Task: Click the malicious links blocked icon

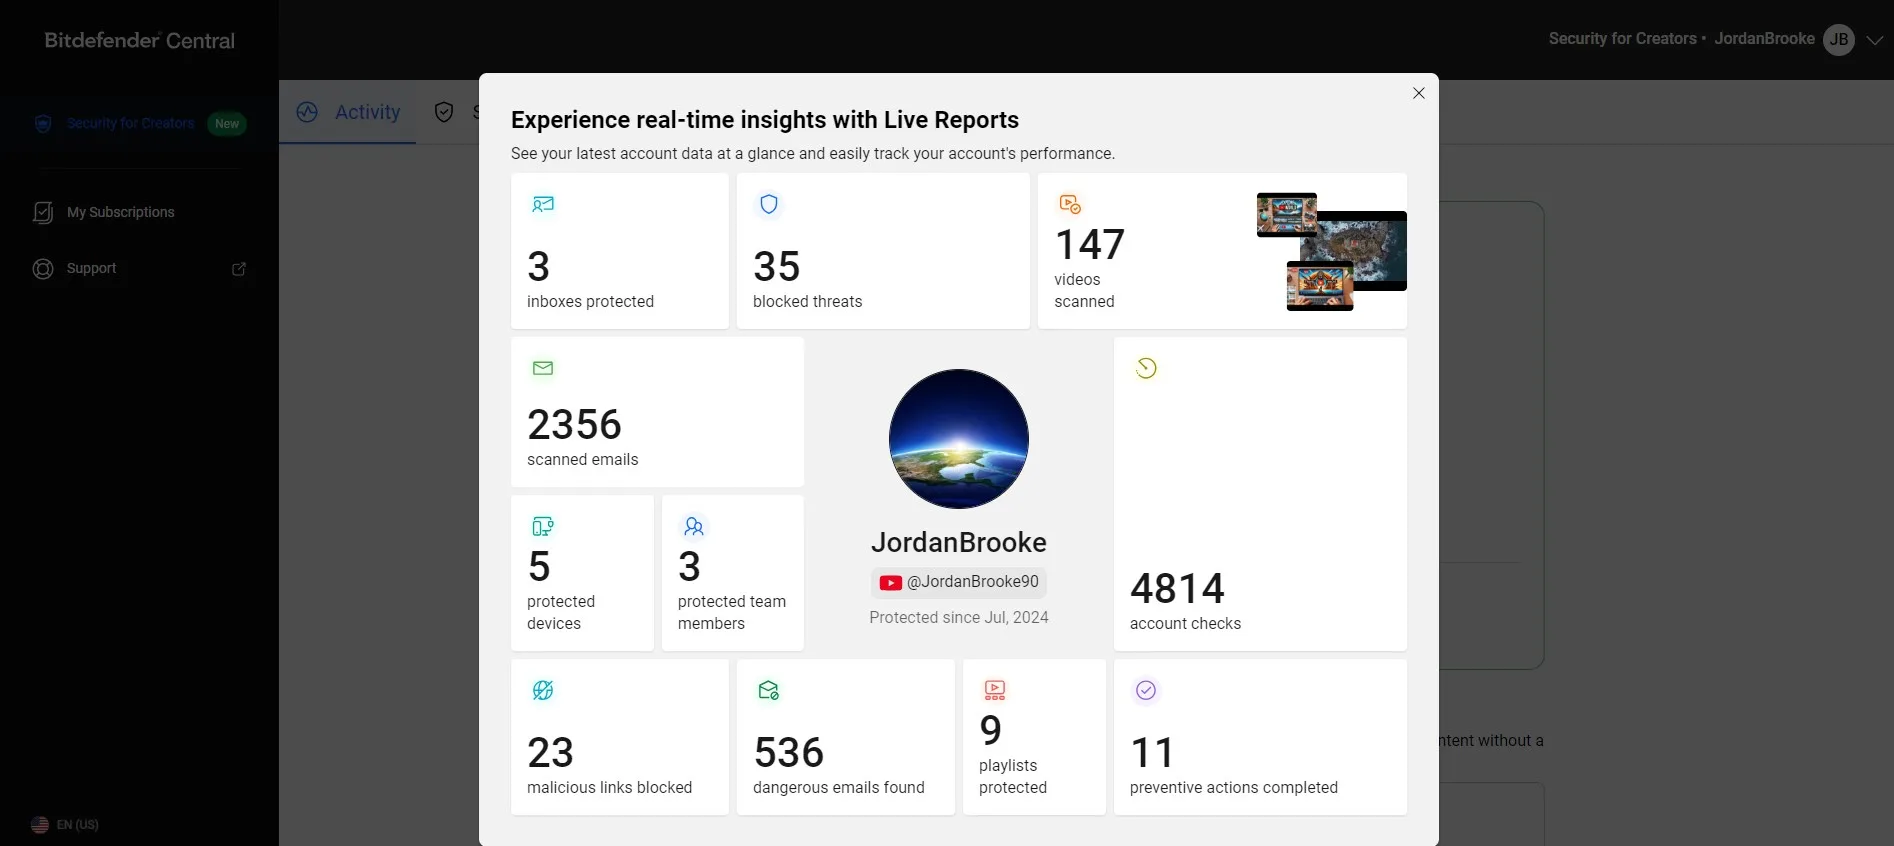Action: coord(543,690)
